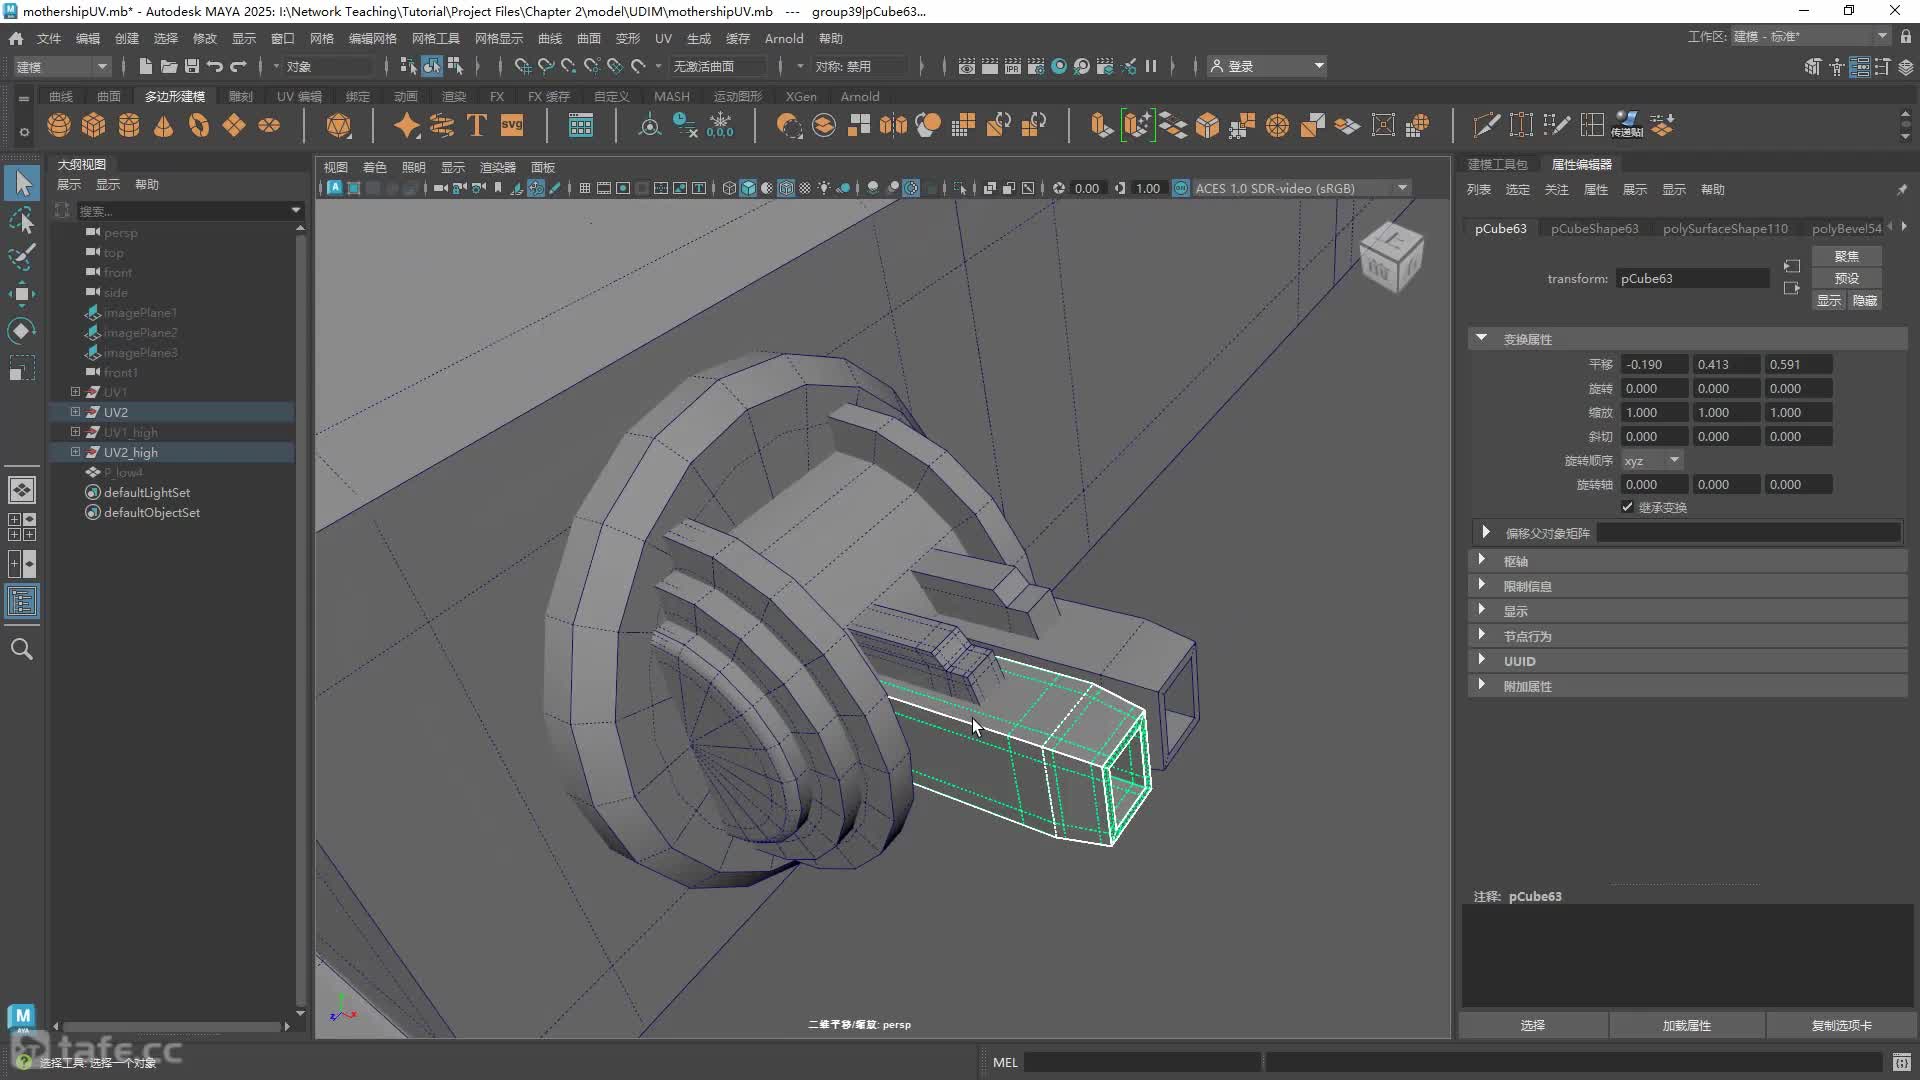The width and height of the screenshot is (1920, 1080).
Task: Click the polygon type text T icon
Action: (x=477, y=126)
